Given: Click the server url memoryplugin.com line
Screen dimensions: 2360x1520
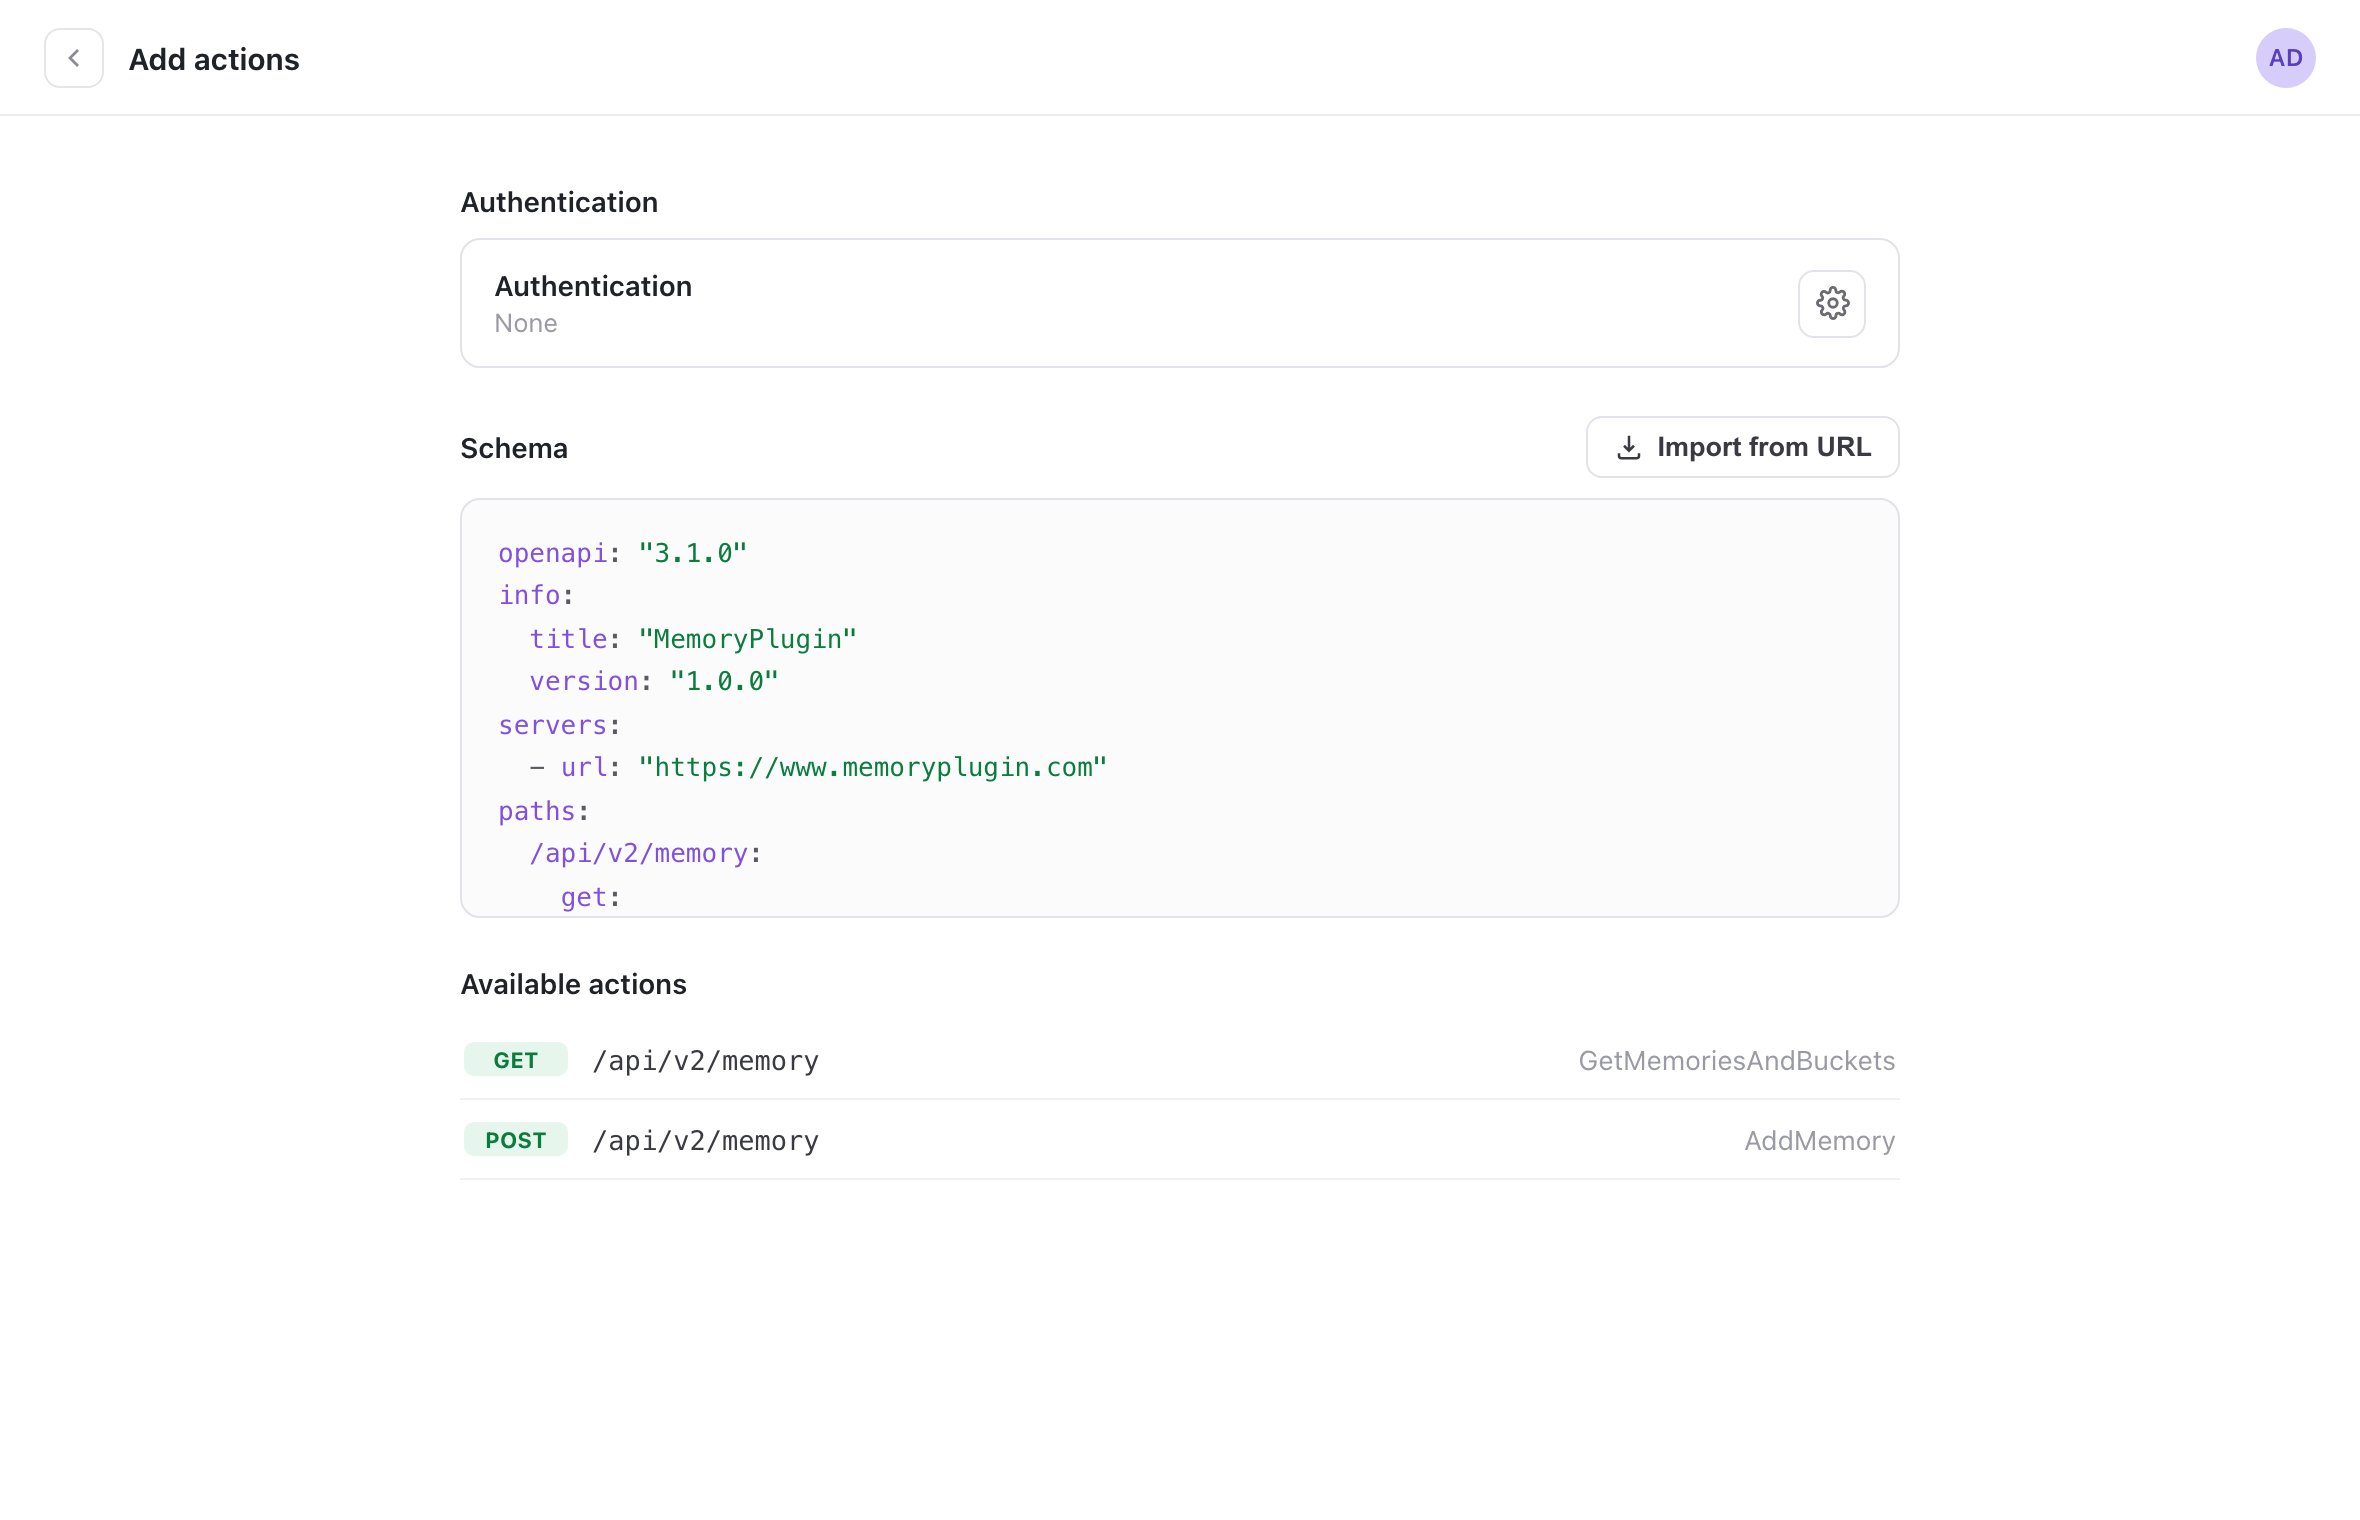Looking at the screenshot, I should click(818, 767).
